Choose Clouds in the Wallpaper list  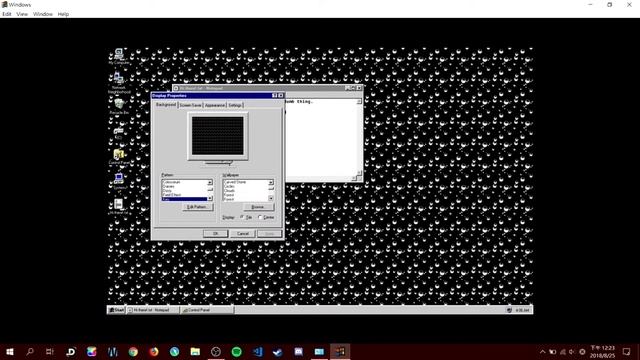coord(245,191)
